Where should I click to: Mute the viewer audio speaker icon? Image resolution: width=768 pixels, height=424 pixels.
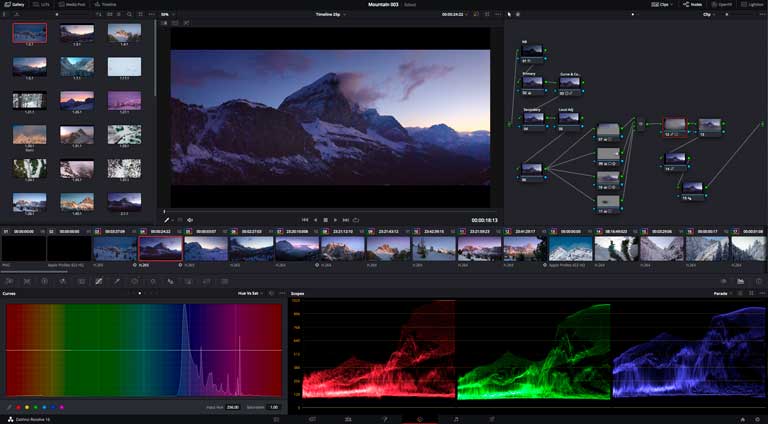click(190, 219)
